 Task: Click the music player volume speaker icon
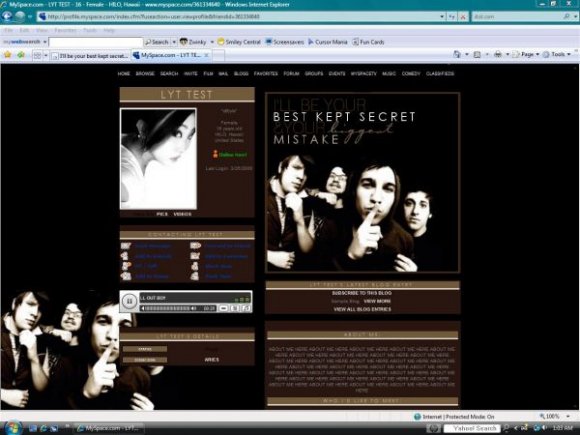point(193,308)
